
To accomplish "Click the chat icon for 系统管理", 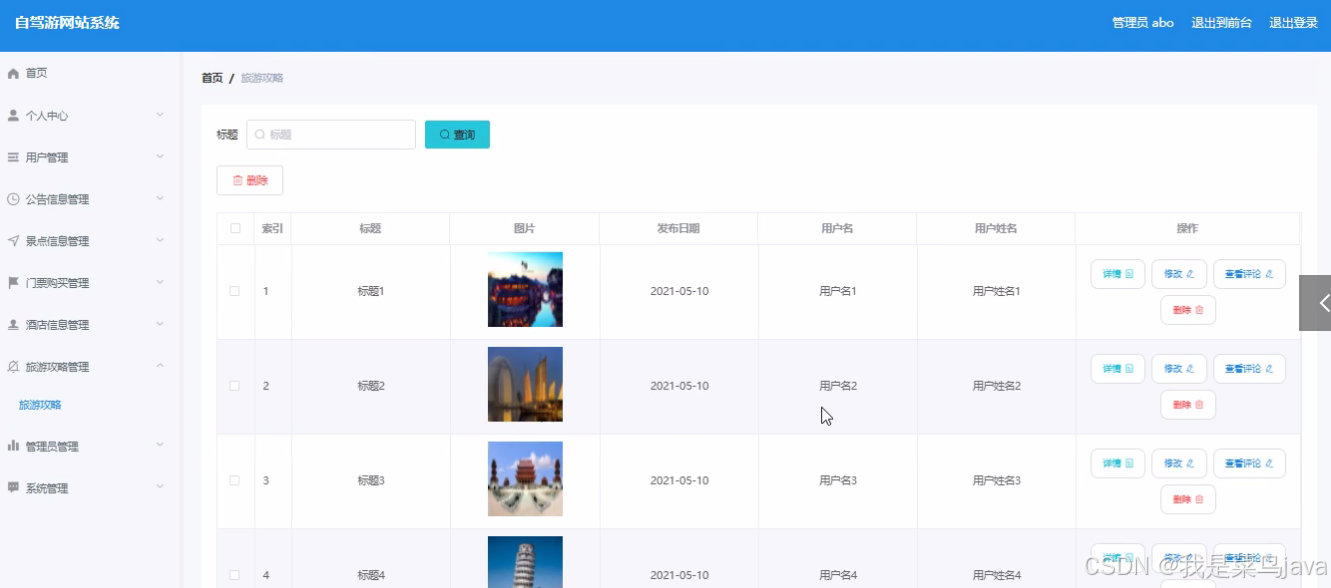I will (x=14, y=488).
